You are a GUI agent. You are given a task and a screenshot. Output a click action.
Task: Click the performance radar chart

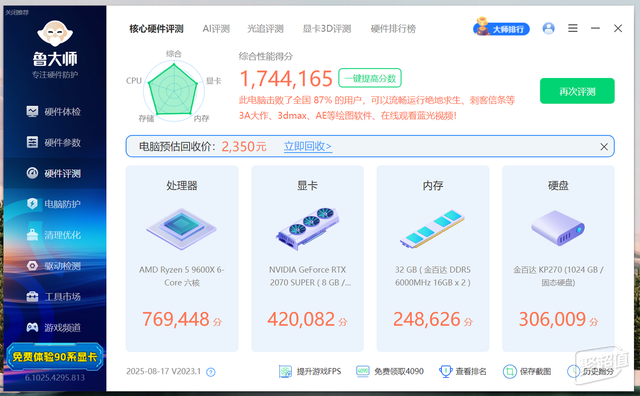tap(173, 90)
